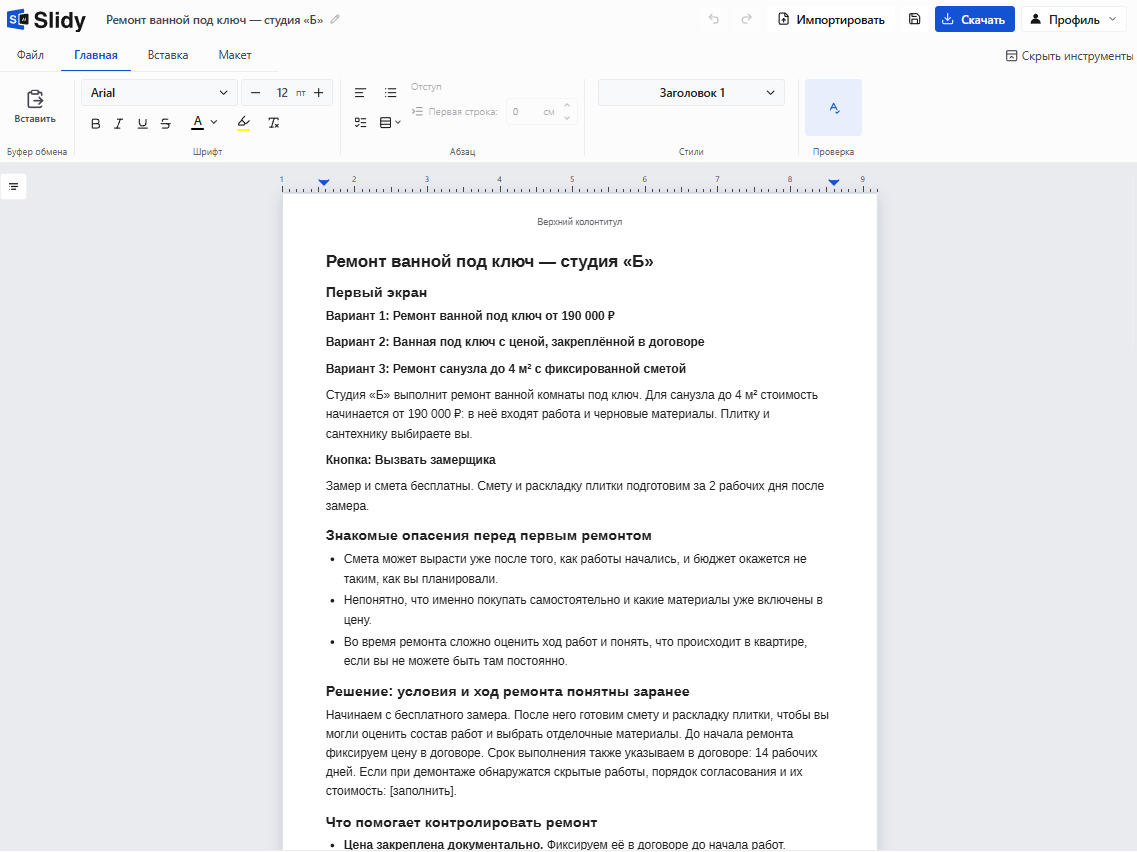Decrease font size with minus button
The height and width of the screenshot is (852, 1137).
255,93
